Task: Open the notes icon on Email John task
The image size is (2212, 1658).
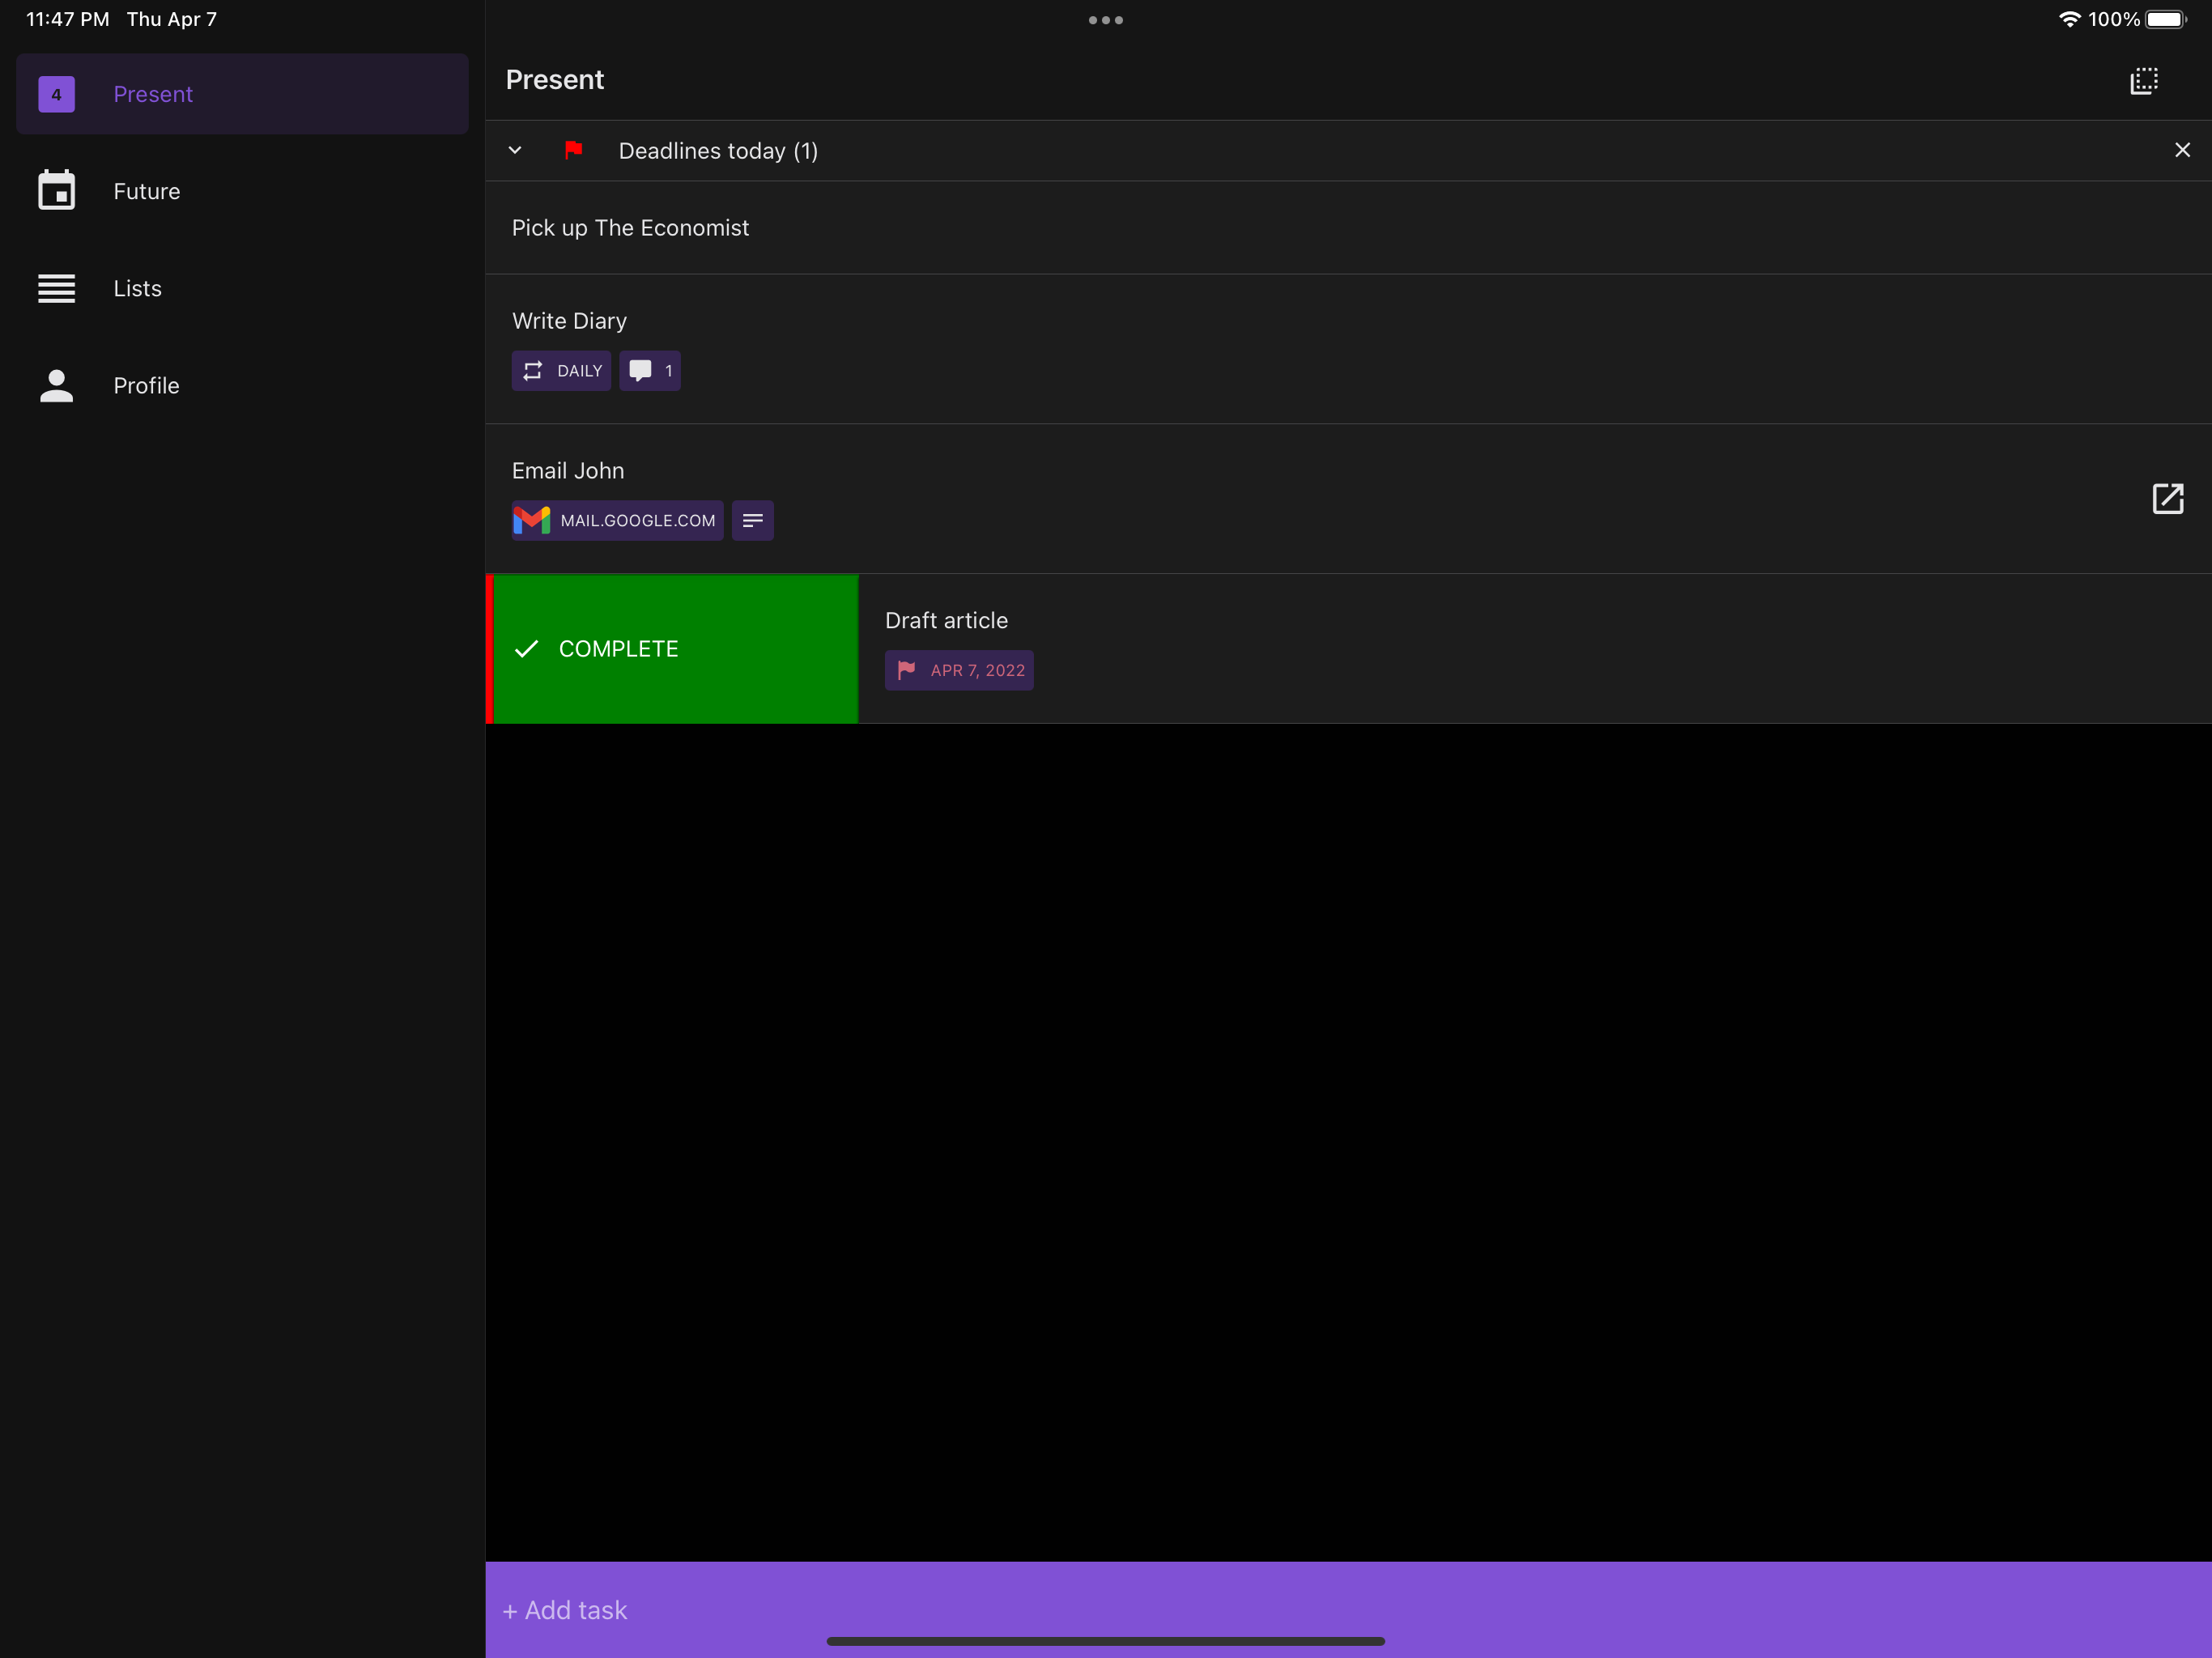Action: 752,520
